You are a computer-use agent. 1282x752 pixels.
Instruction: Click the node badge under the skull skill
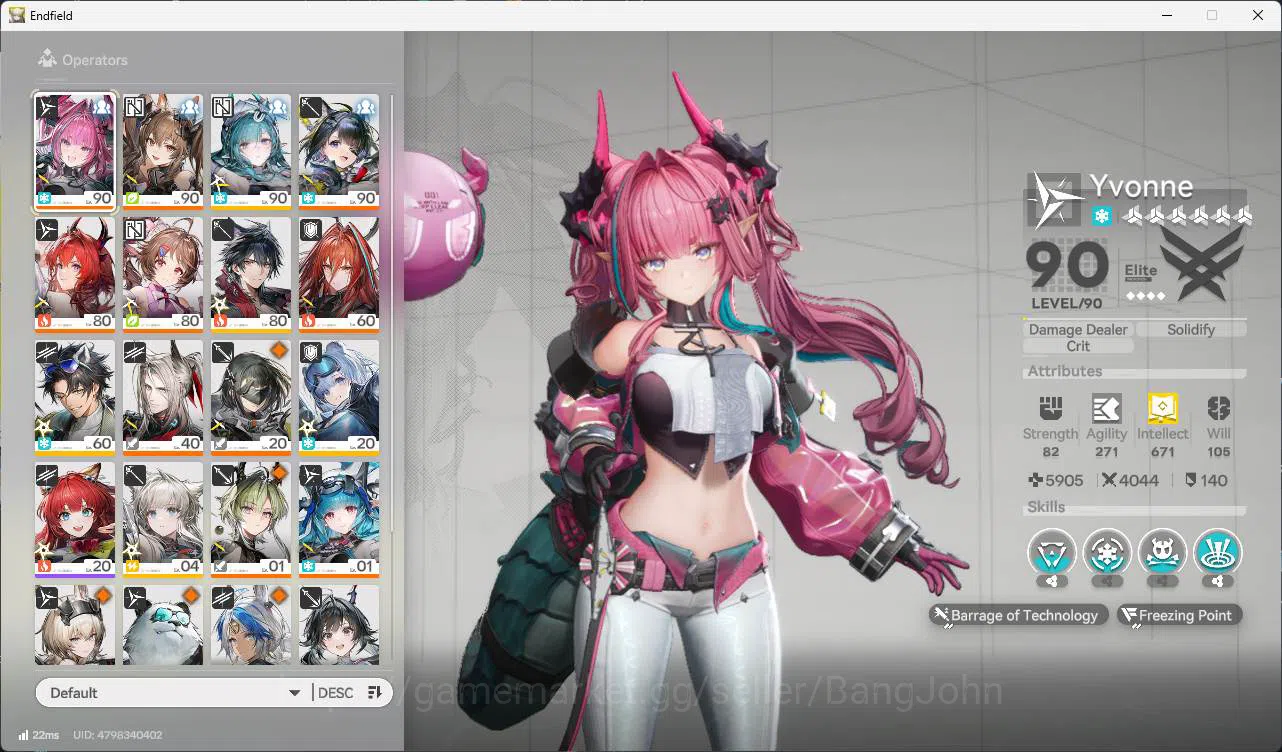point(1162,581)
